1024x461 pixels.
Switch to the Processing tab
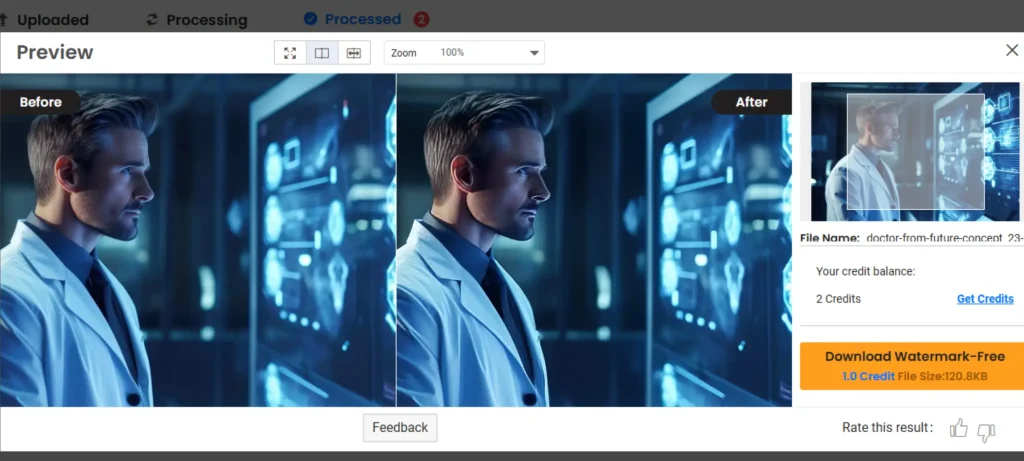click(x=206, y=19)
